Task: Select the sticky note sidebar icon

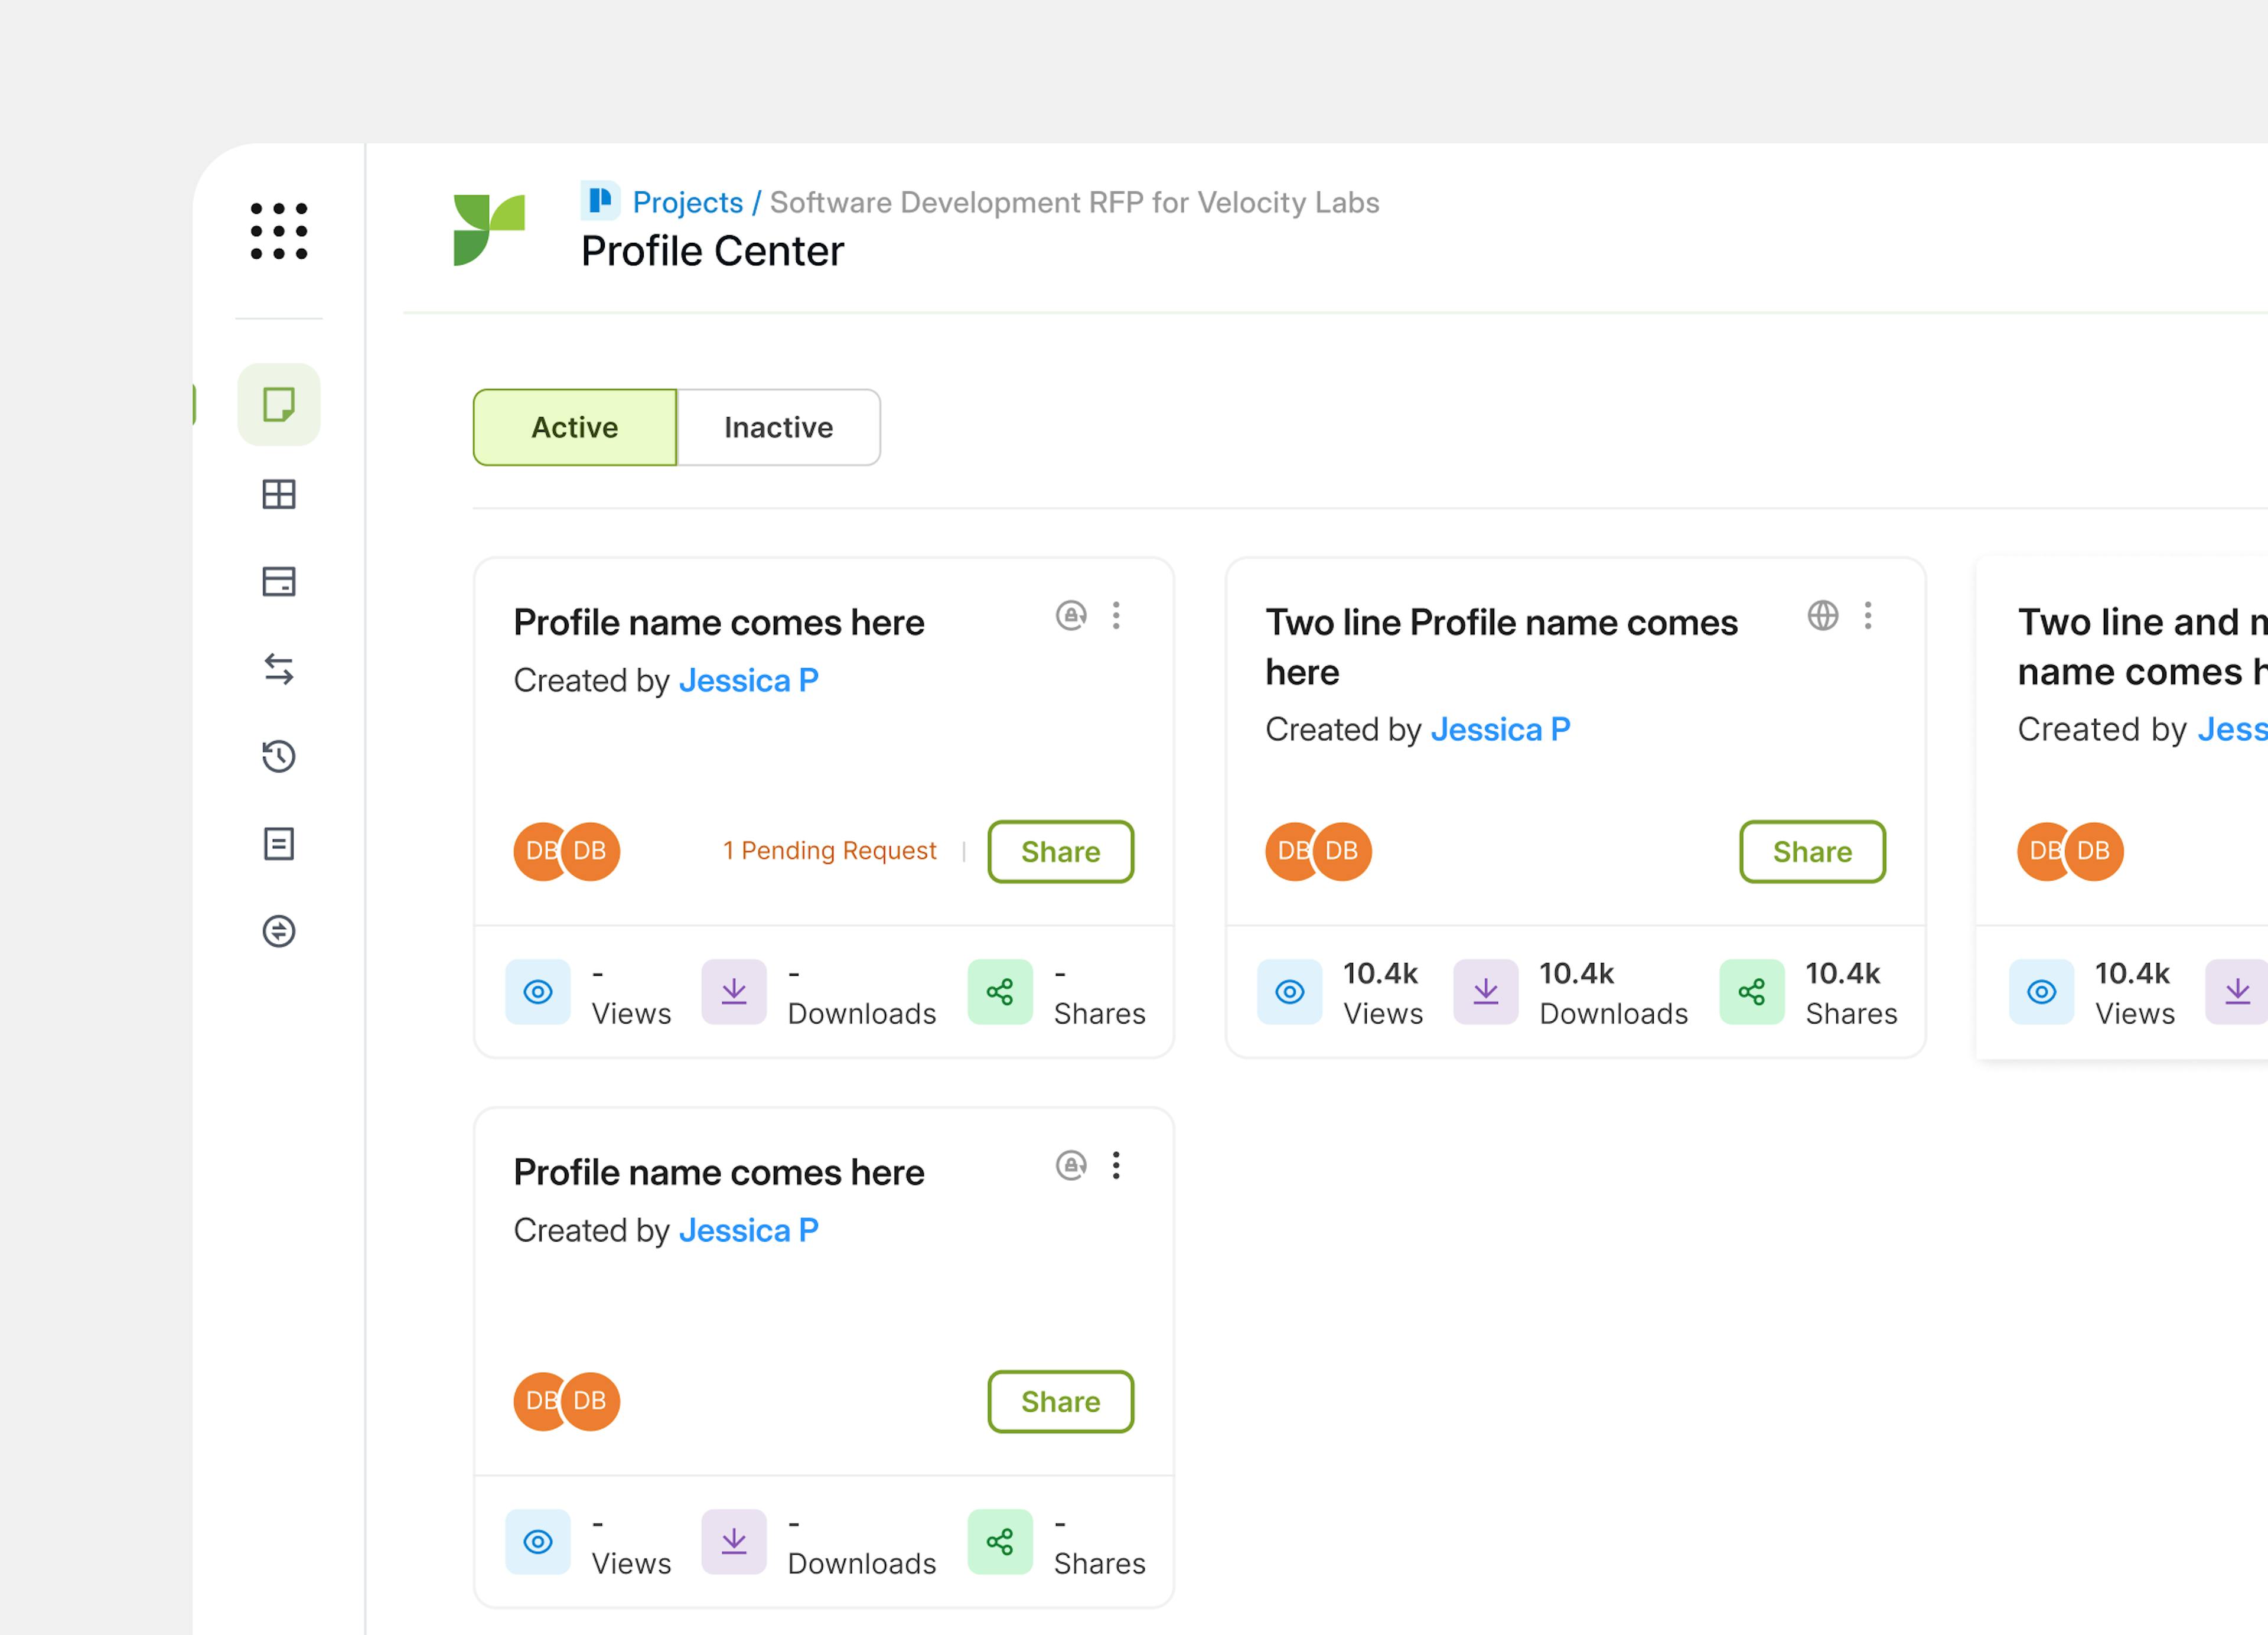Action: pos(279,405)
